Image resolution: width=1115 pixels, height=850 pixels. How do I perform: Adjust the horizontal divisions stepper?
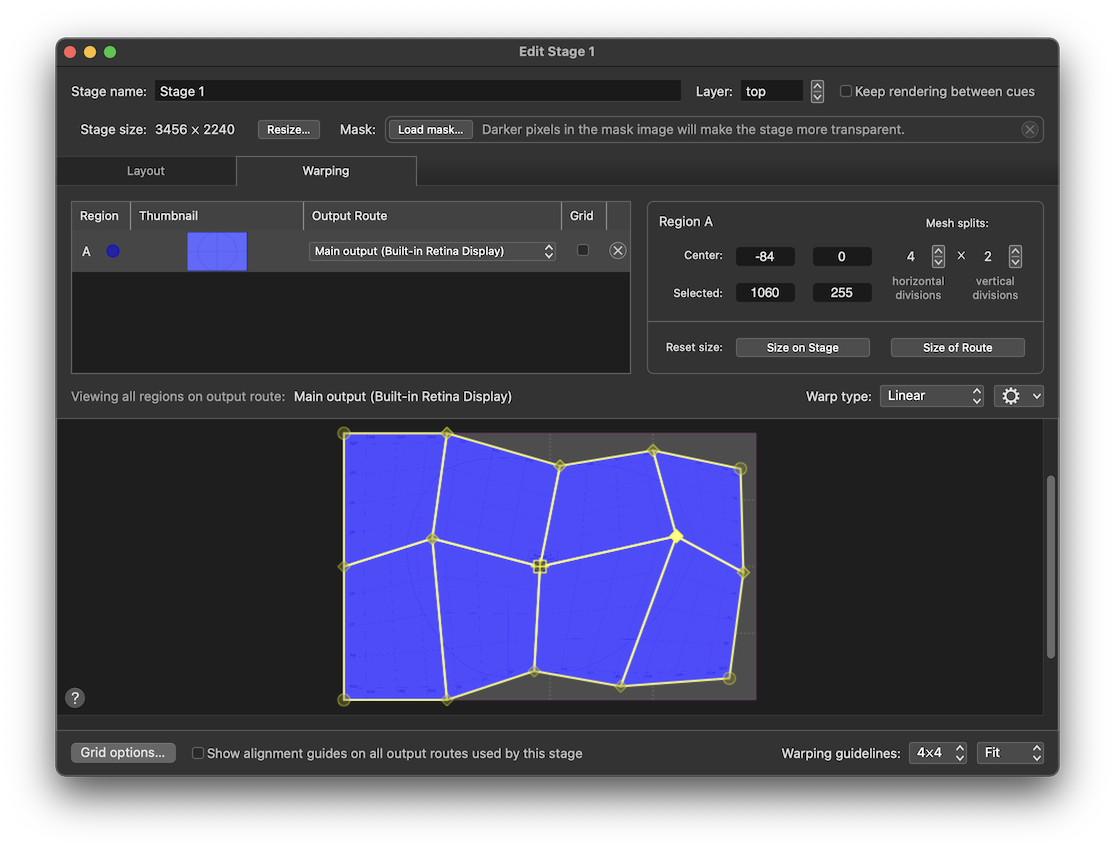938,256
